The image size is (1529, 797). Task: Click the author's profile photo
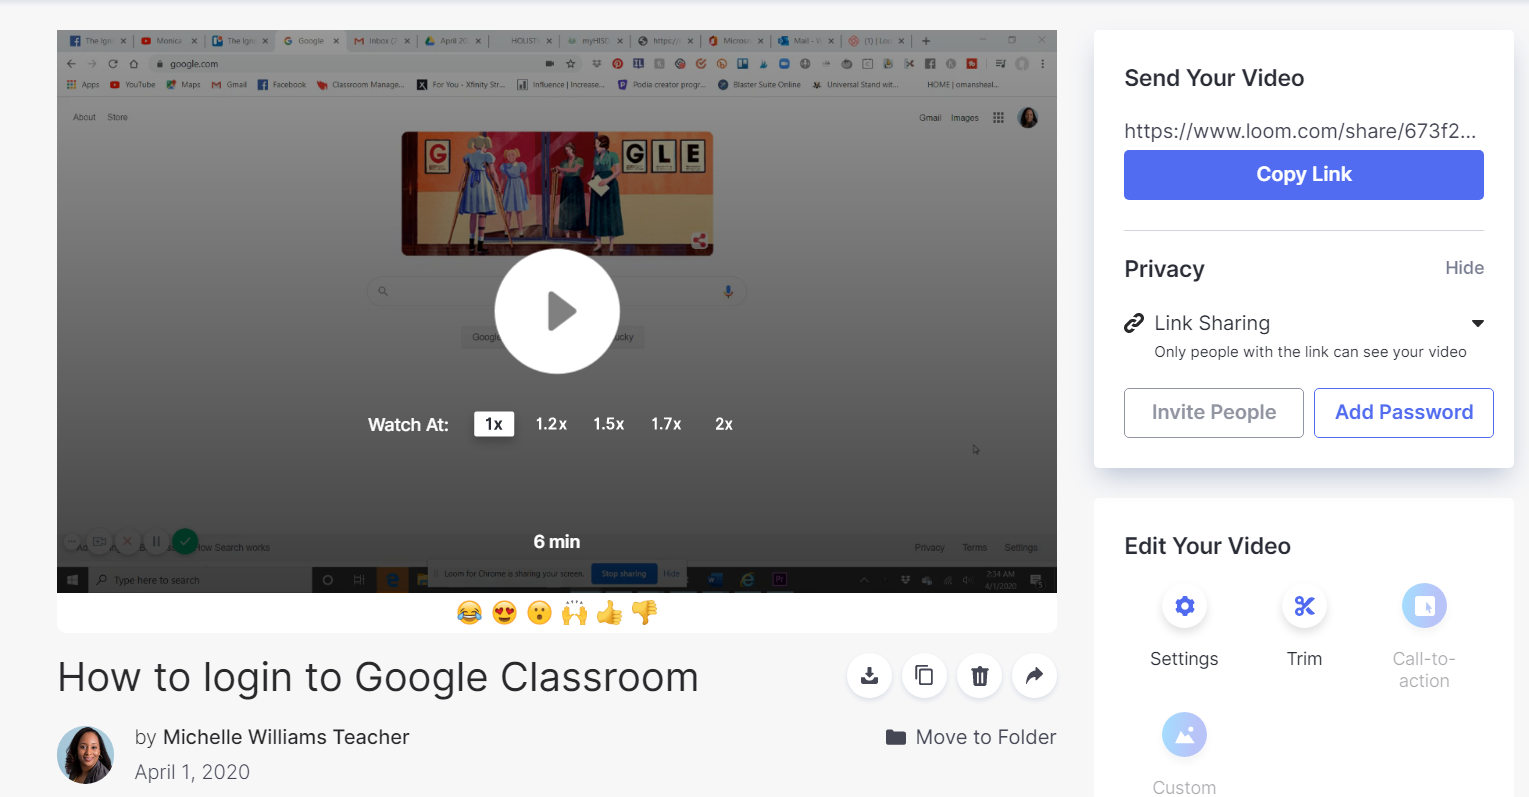86,755
